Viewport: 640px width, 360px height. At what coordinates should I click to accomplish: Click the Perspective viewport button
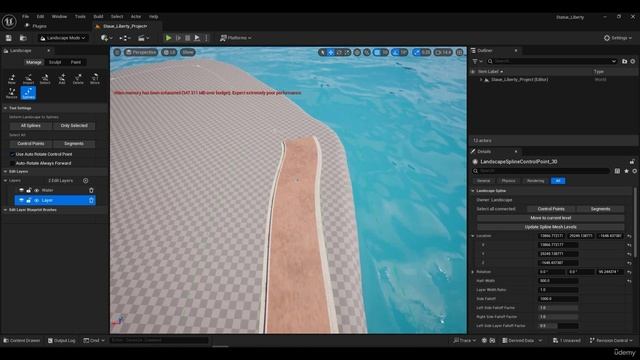tap(141, 52)
